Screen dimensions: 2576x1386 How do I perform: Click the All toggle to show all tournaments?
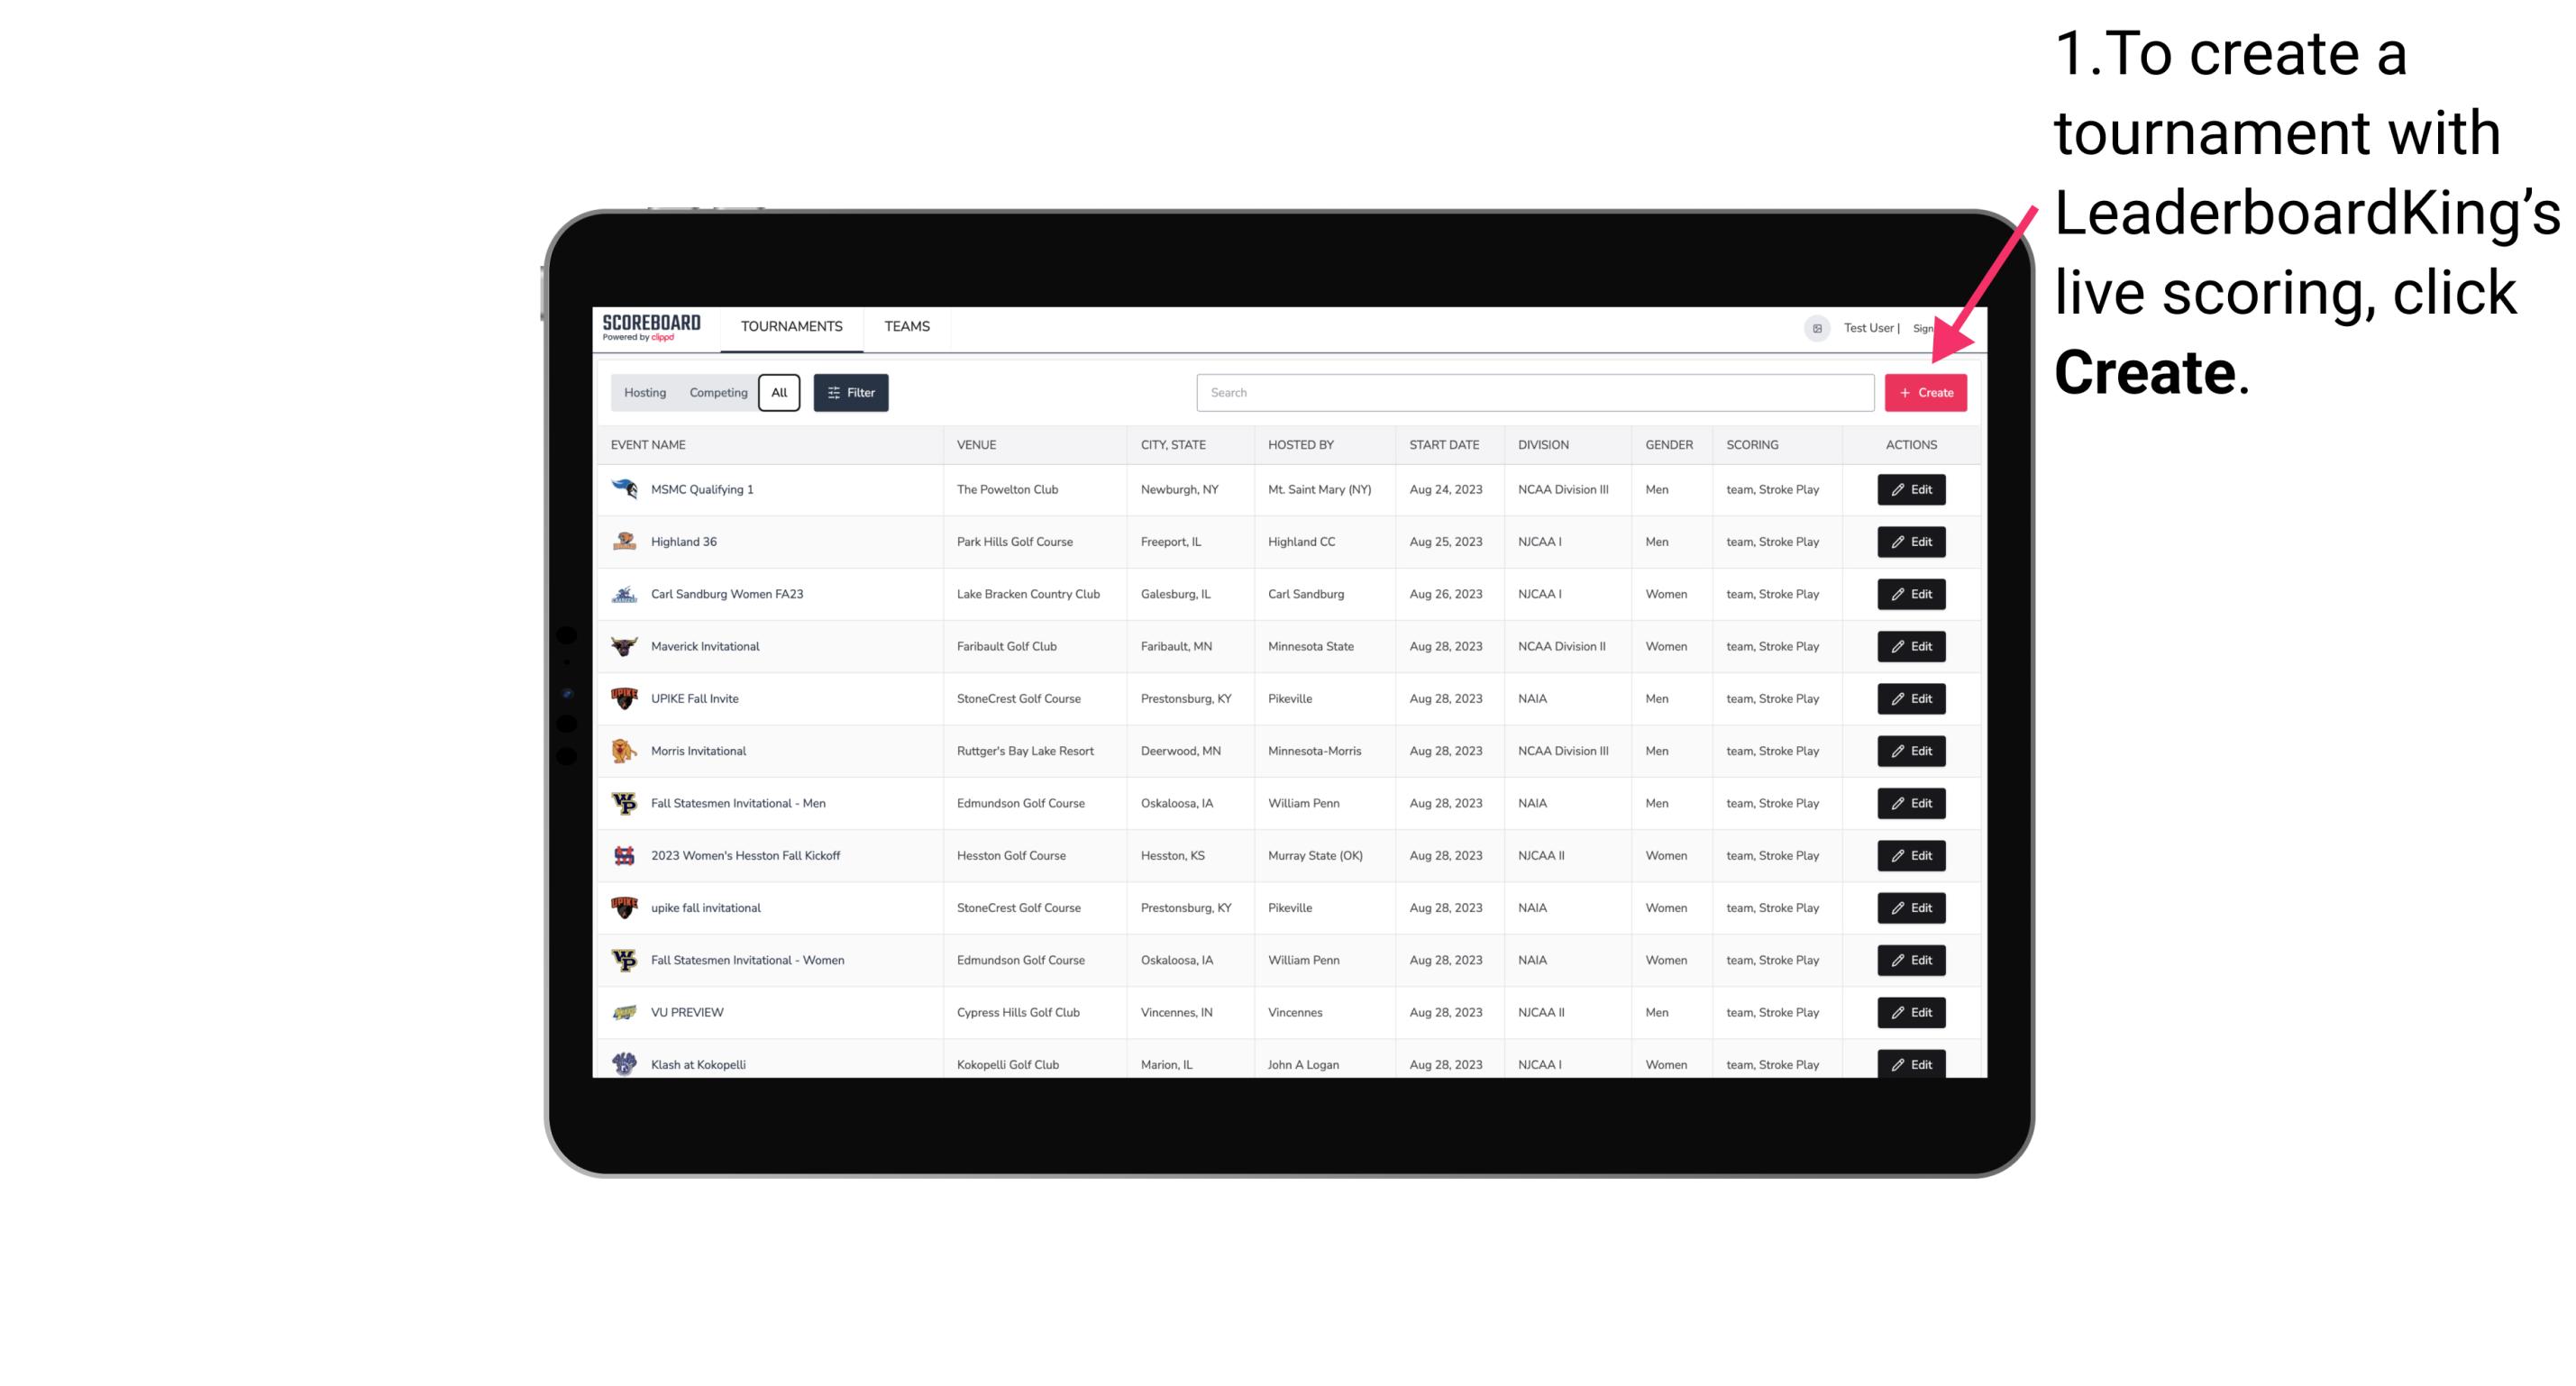[779, 391]
